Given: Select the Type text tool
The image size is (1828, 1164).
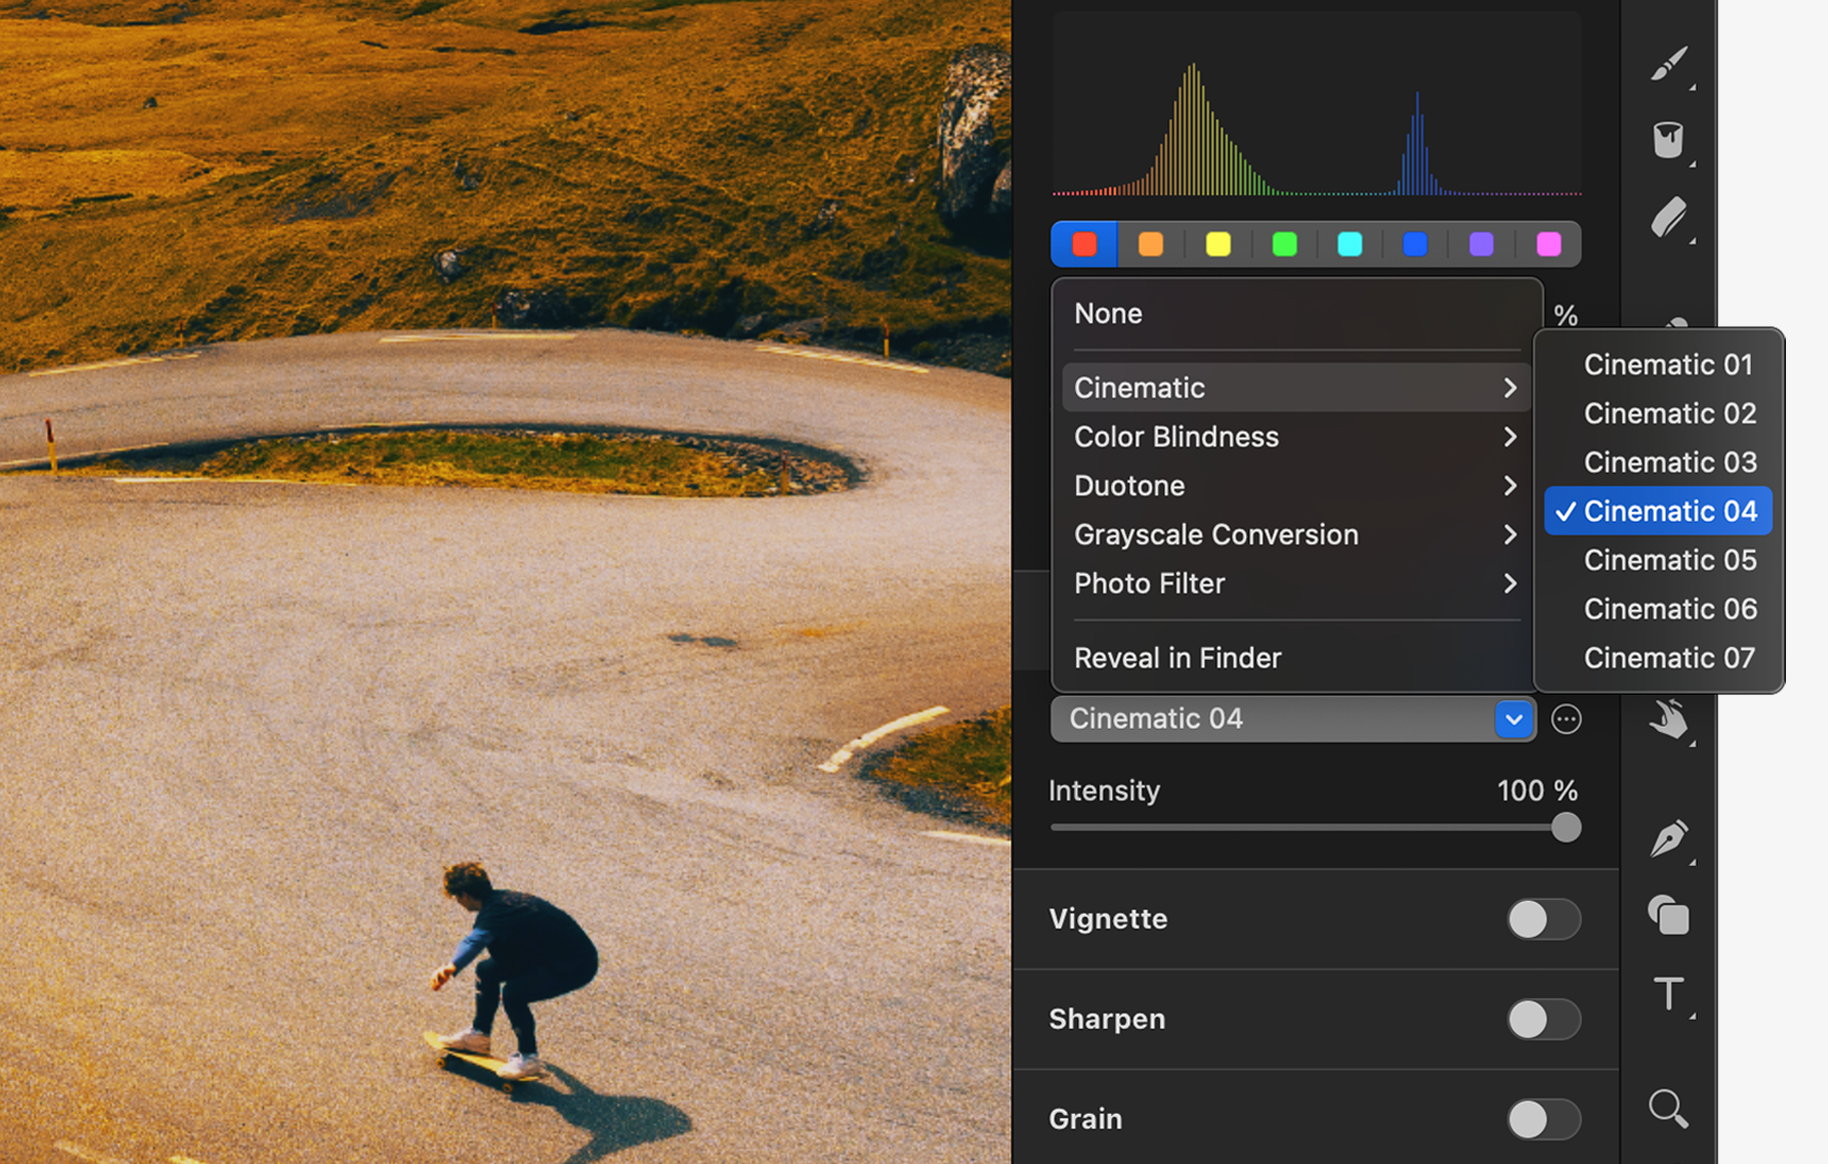Looking at the screenshot, I should [x=1668, y=993].
